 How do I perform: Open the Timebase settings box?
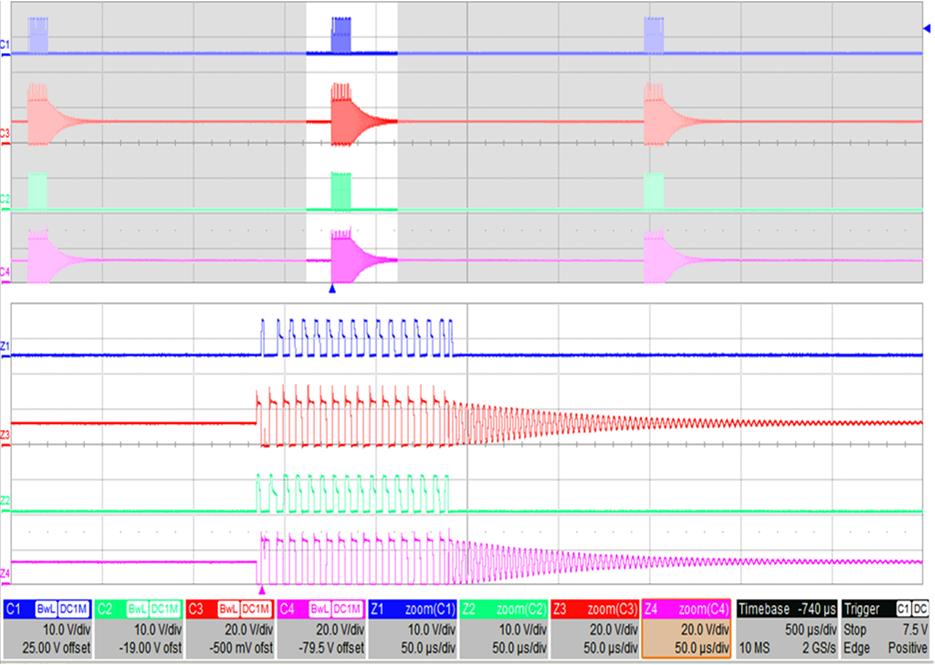787,626
